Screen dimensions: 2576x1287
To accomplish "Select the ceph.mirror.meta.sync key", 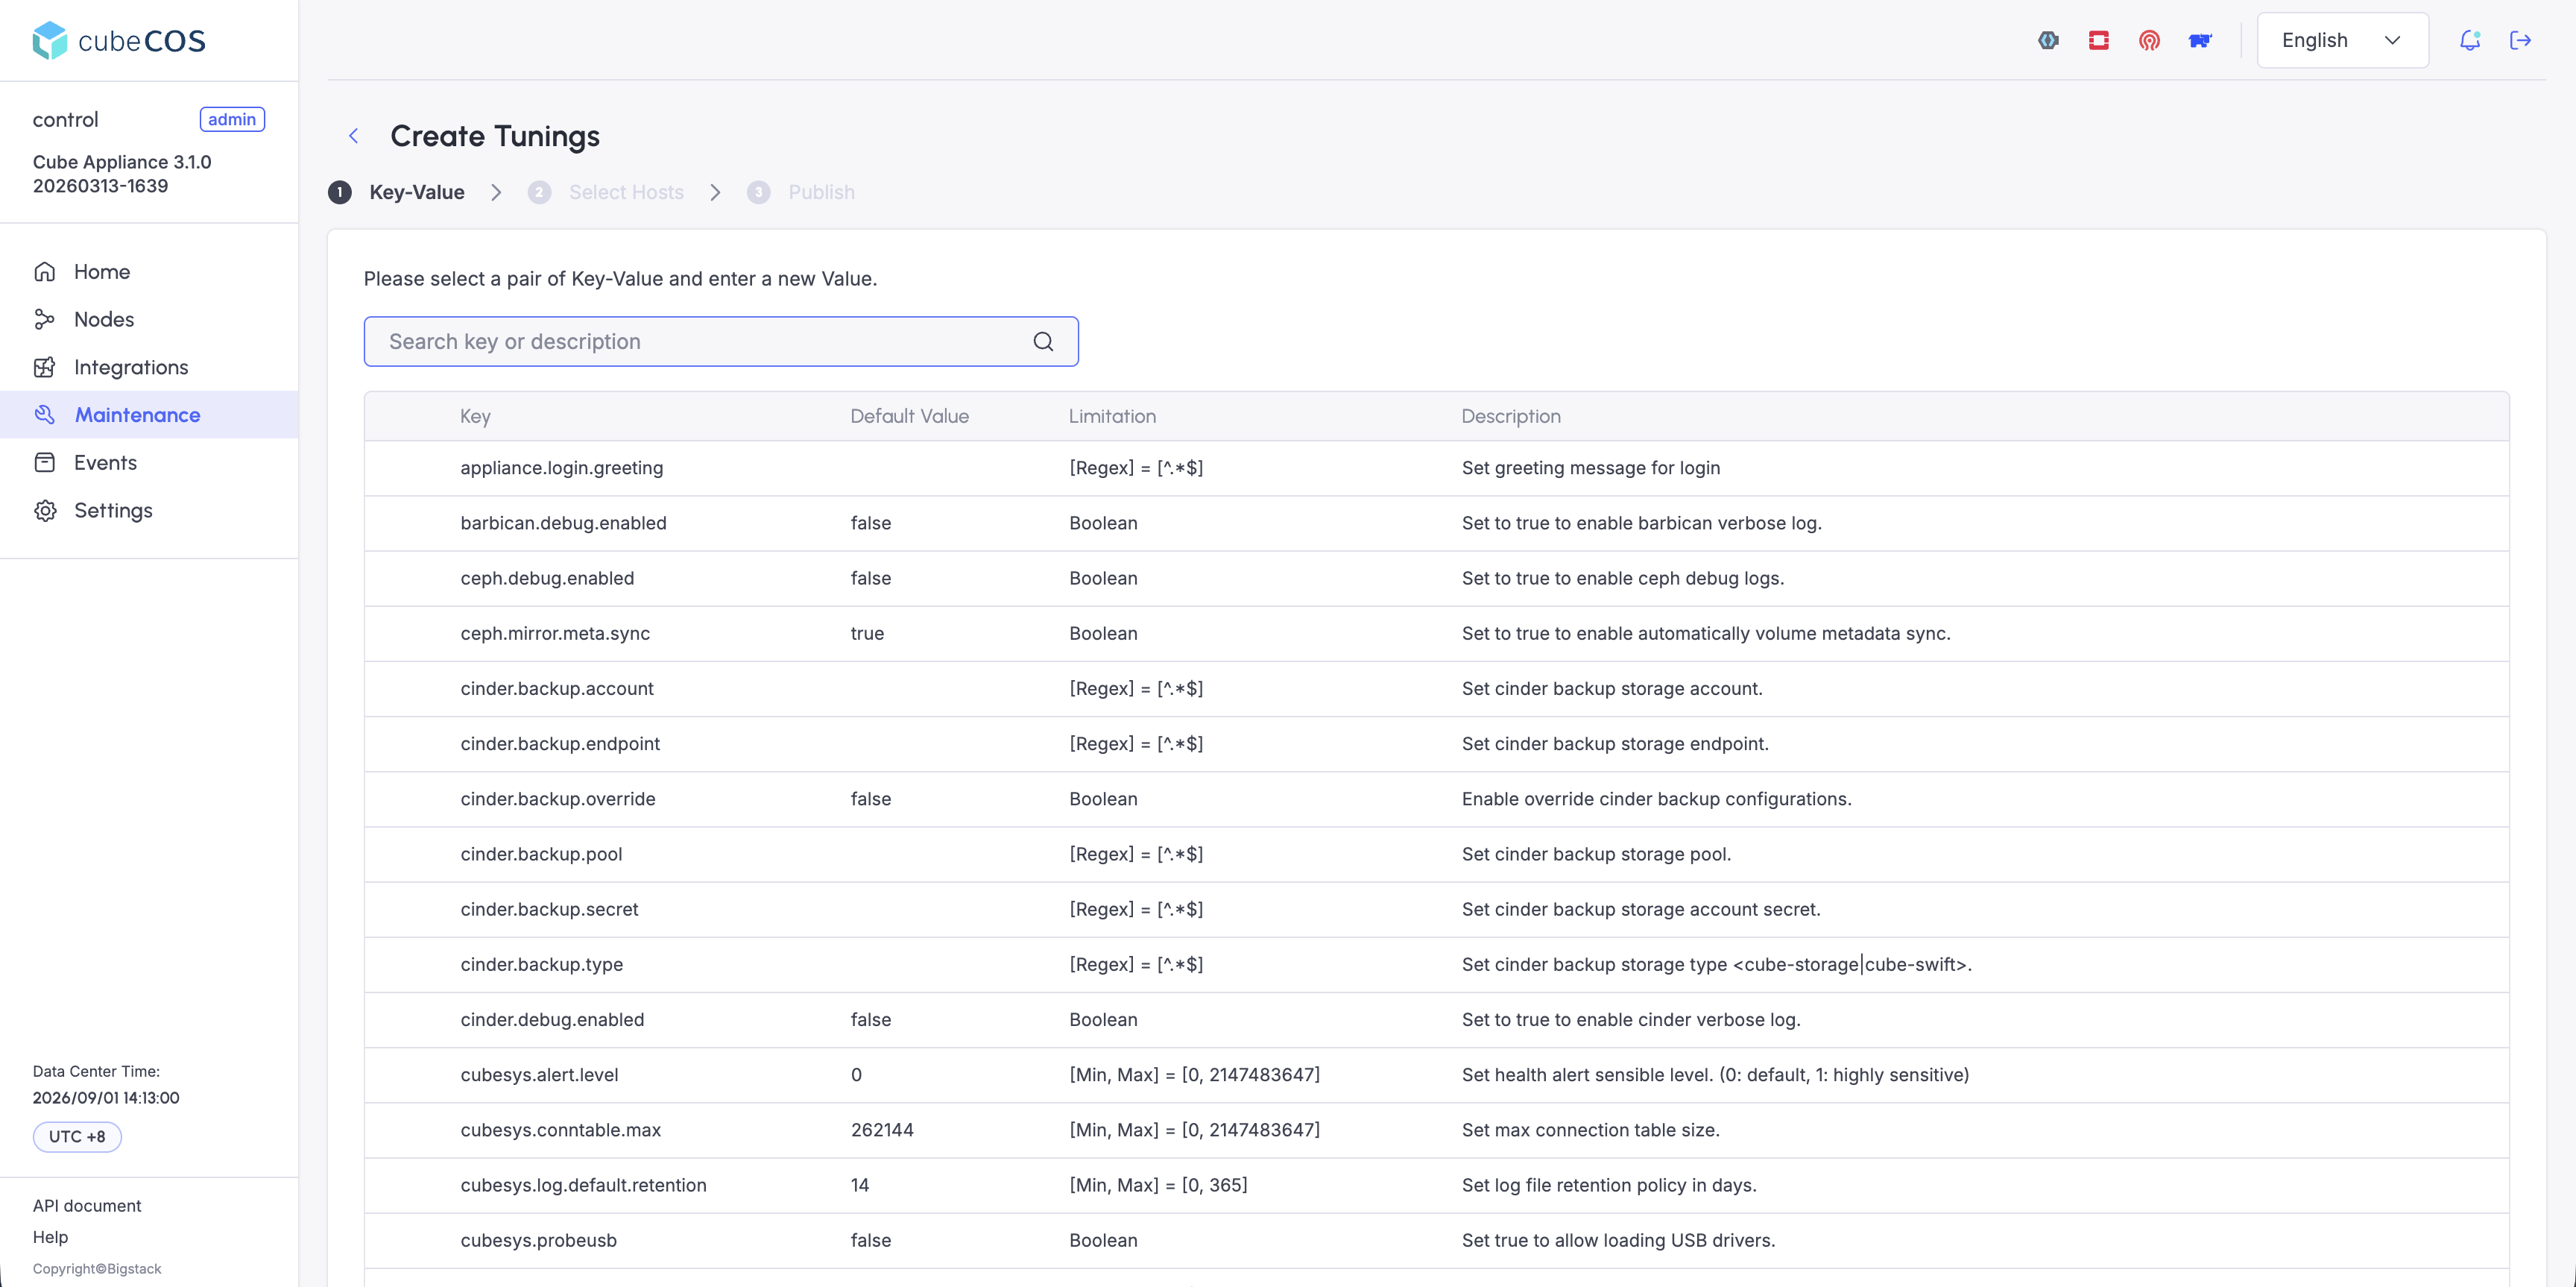I will click(x=555, y=633).
